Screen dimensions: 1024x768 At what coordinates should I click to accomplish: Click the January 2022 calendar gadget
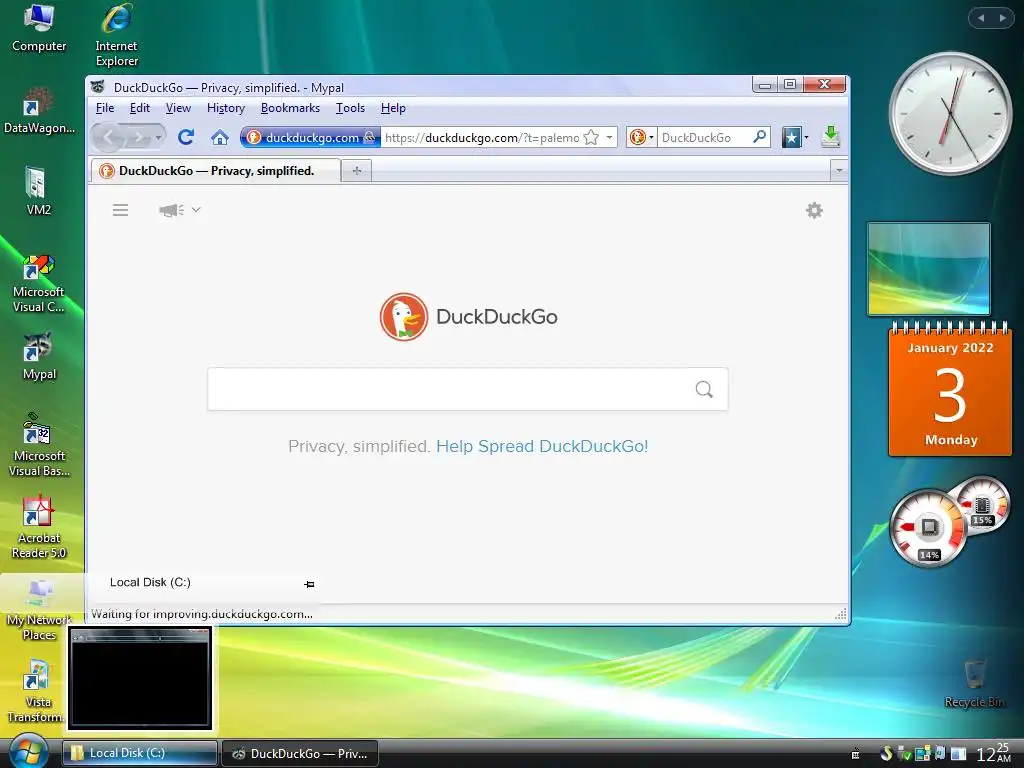950,389
